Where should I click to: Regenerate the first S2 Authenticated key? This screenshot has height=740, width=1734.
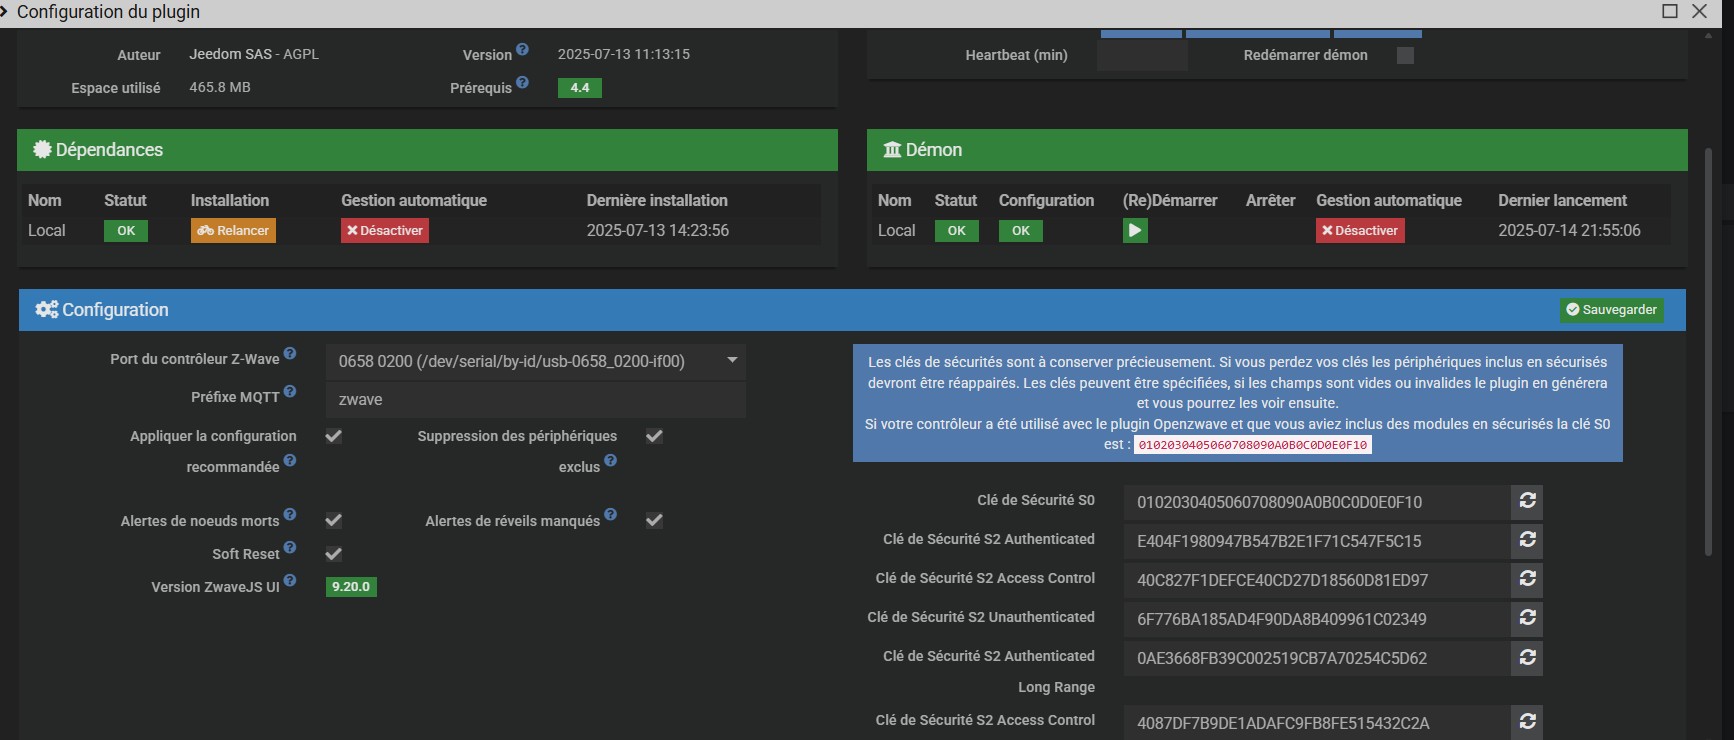tap(1527, 540)
